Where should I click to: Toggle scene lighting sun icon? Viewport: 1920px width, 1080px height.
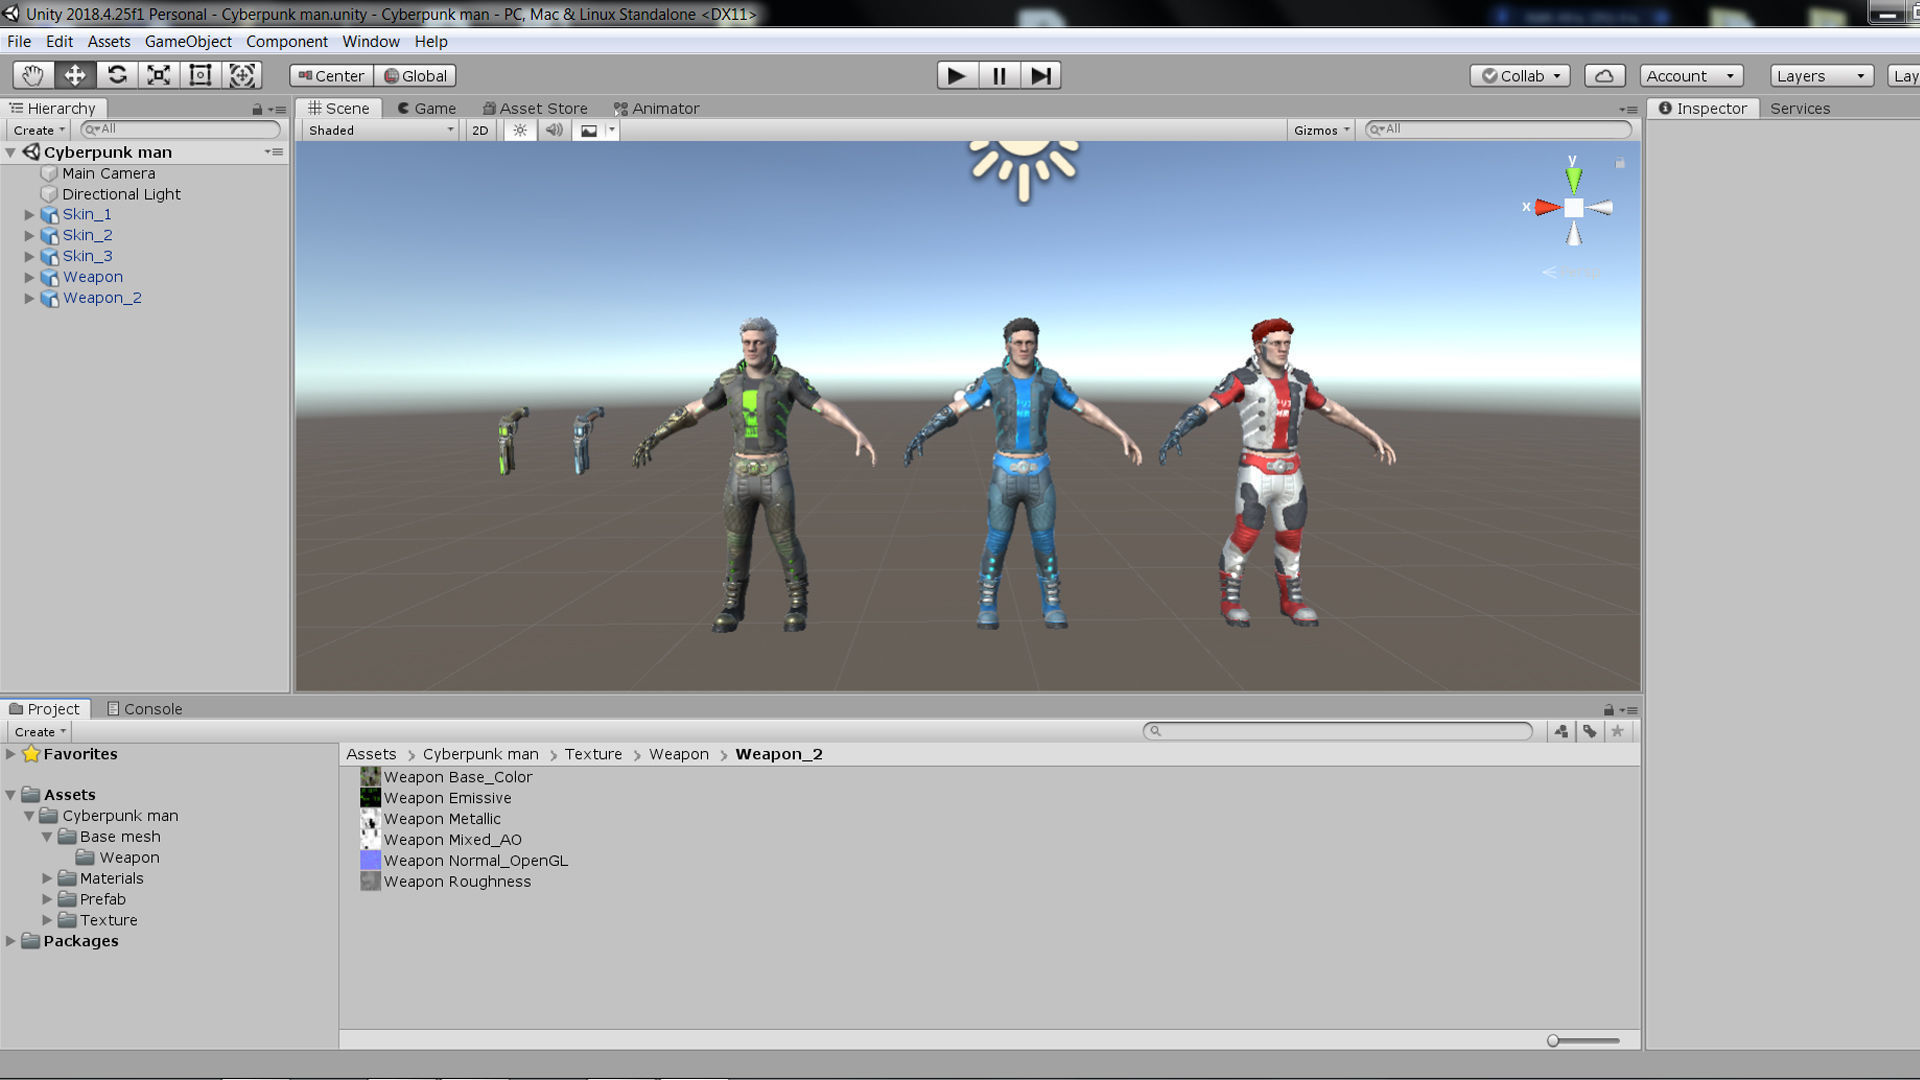click(520, 130)
